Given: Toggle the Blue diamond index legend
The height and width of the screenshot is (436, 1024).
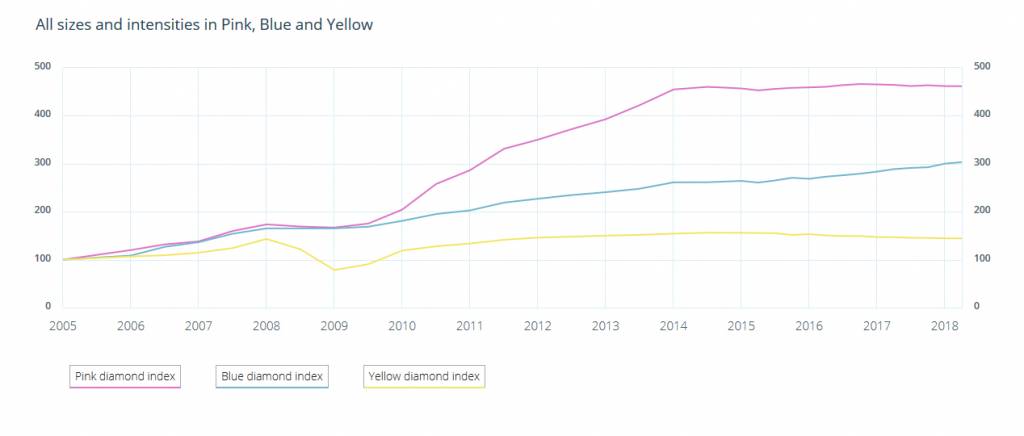Looking at the screenshot, I should pyautogui.click(x=272, y=377).
